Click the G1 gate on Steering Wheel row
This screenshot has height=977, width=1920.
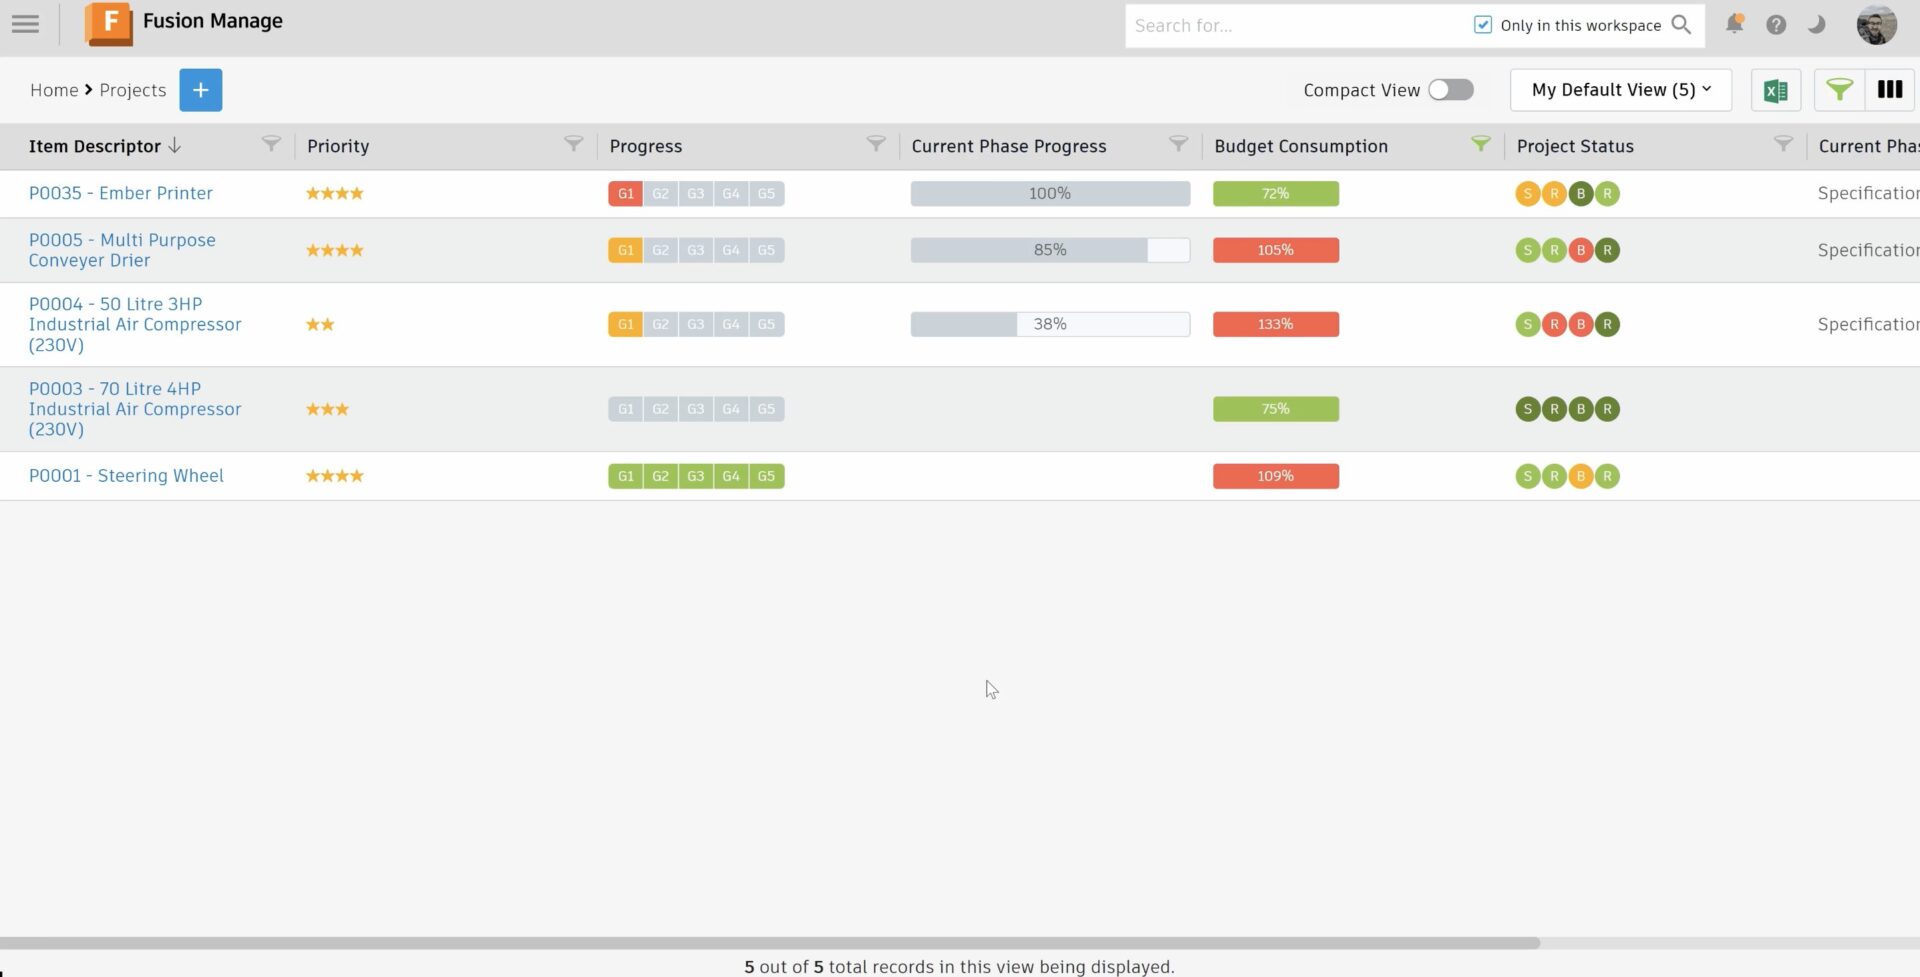[625, 476]
